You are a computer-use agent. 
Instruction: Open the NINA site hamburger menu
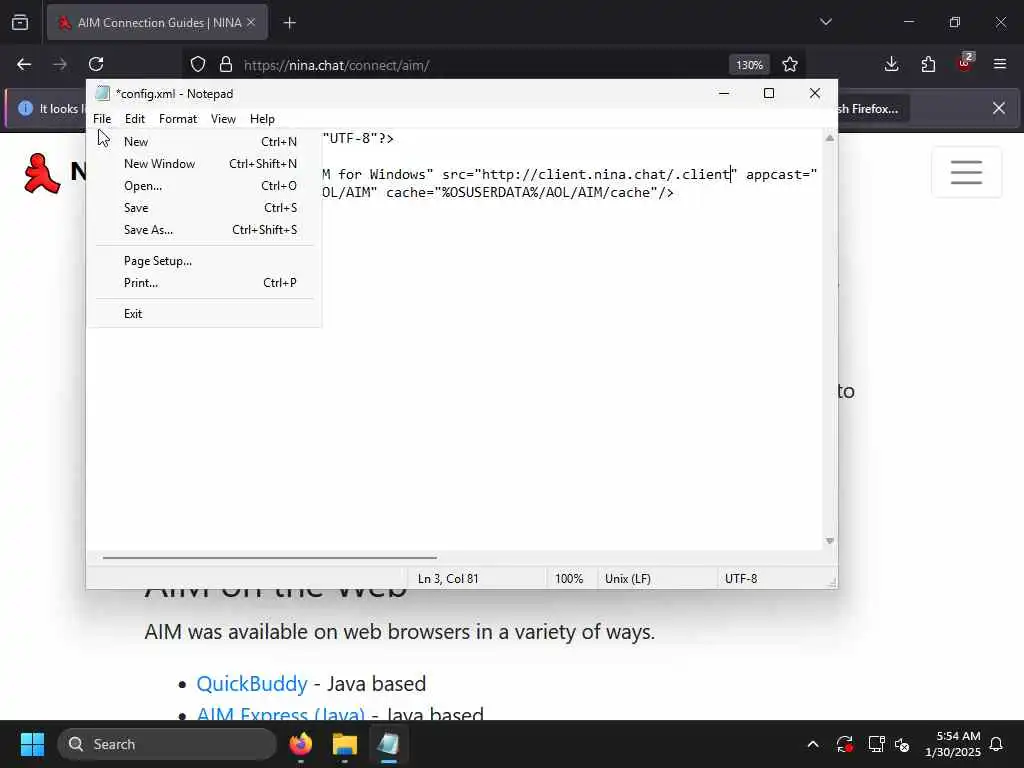pos(967,172)
